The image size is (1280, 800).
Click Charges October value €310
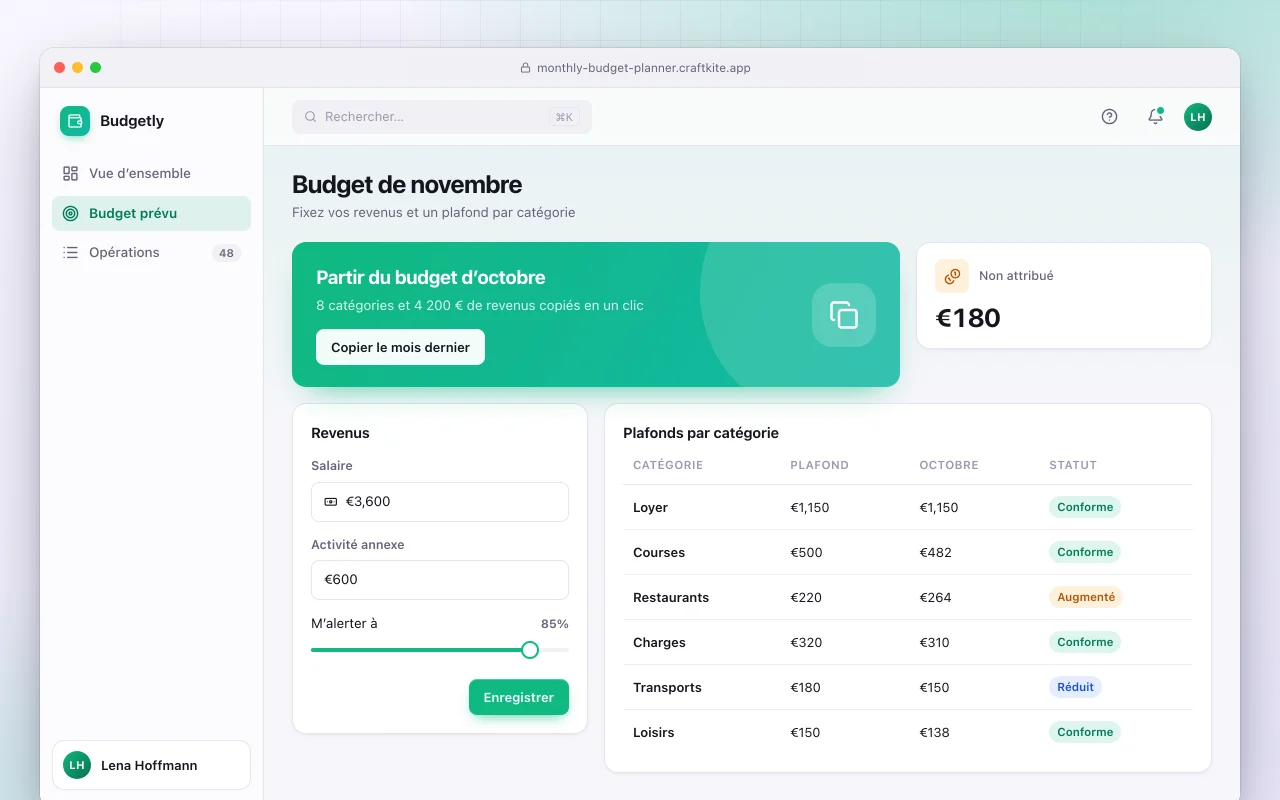[x=934, y=642]
